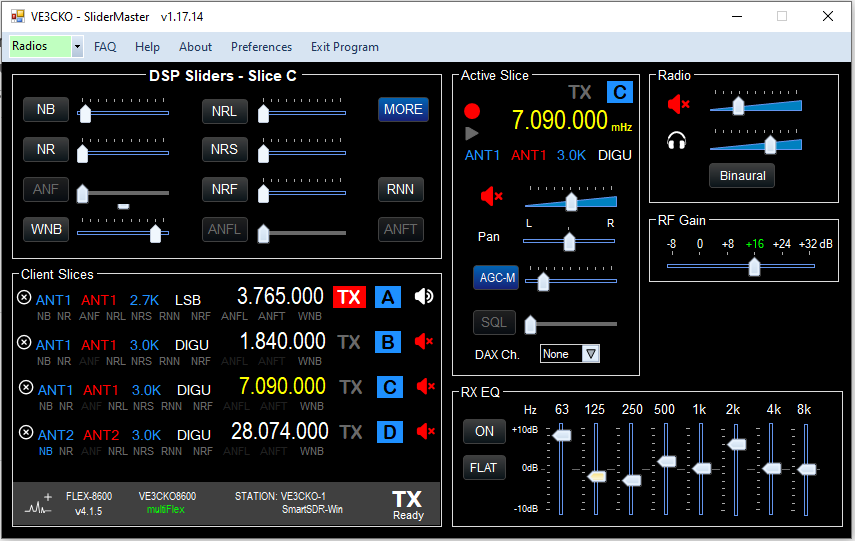
Task: Unmute slice D speaker icon
Action: click(425, 432)
